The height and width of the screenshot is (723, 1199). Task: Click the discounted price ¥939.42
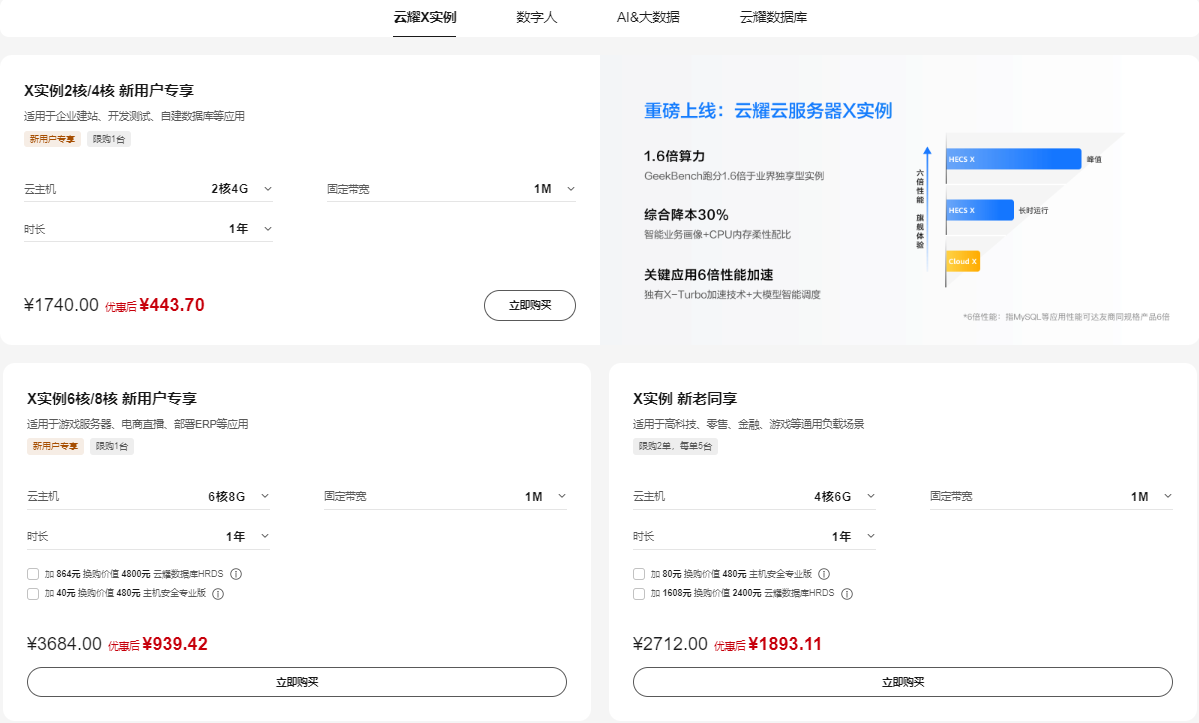[175, 644]
